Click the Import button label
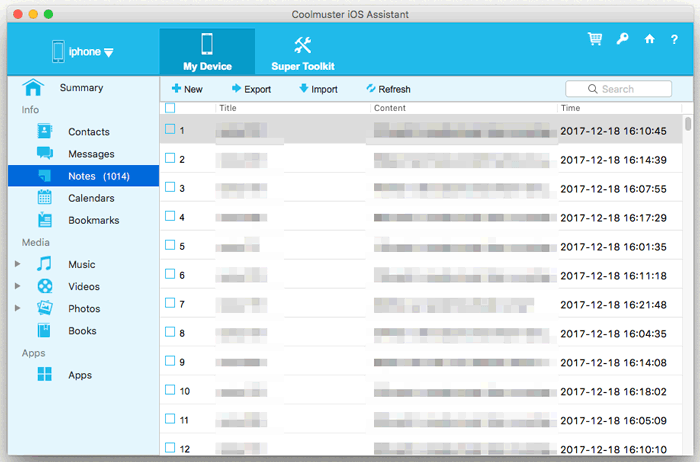Viewport: 700px width, 462px height. pyautogui.click(x=324, y=89)
